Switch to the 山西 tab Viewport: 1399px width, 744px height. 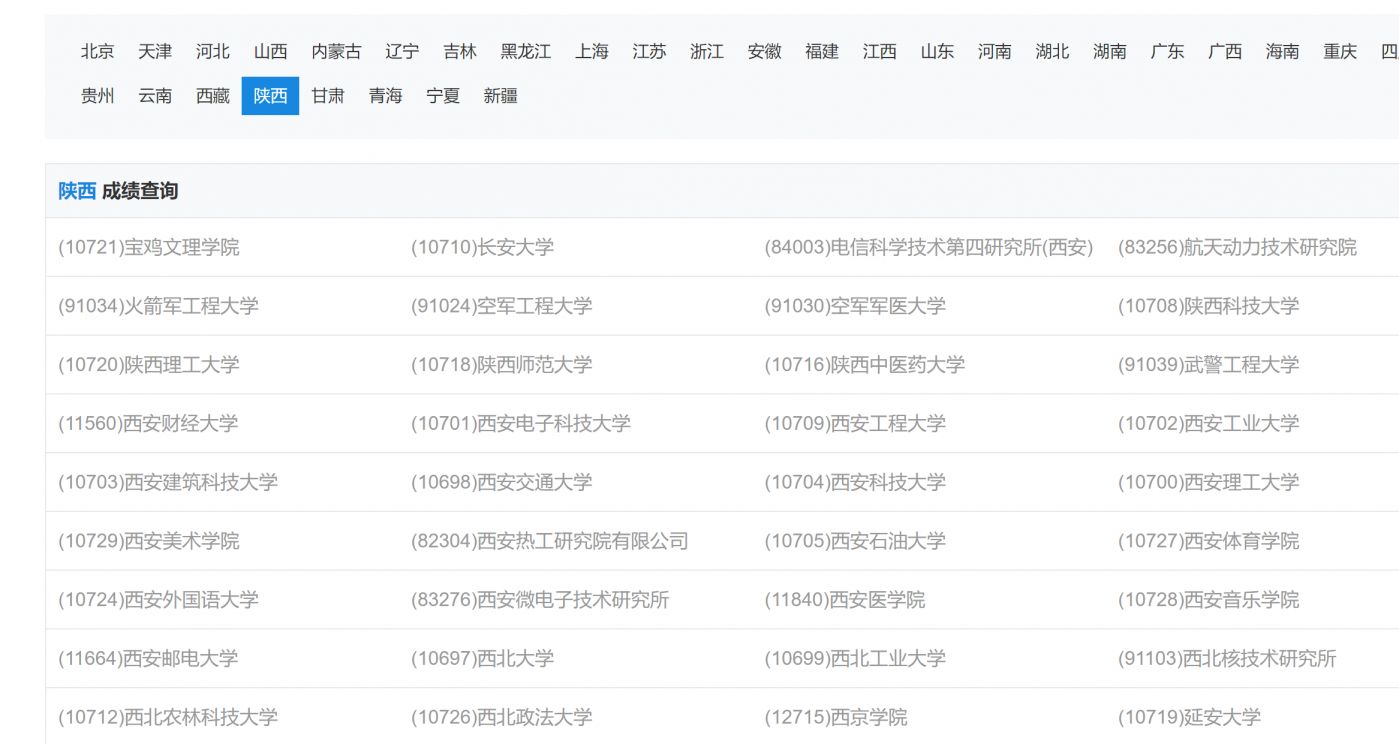pos(270,52)
